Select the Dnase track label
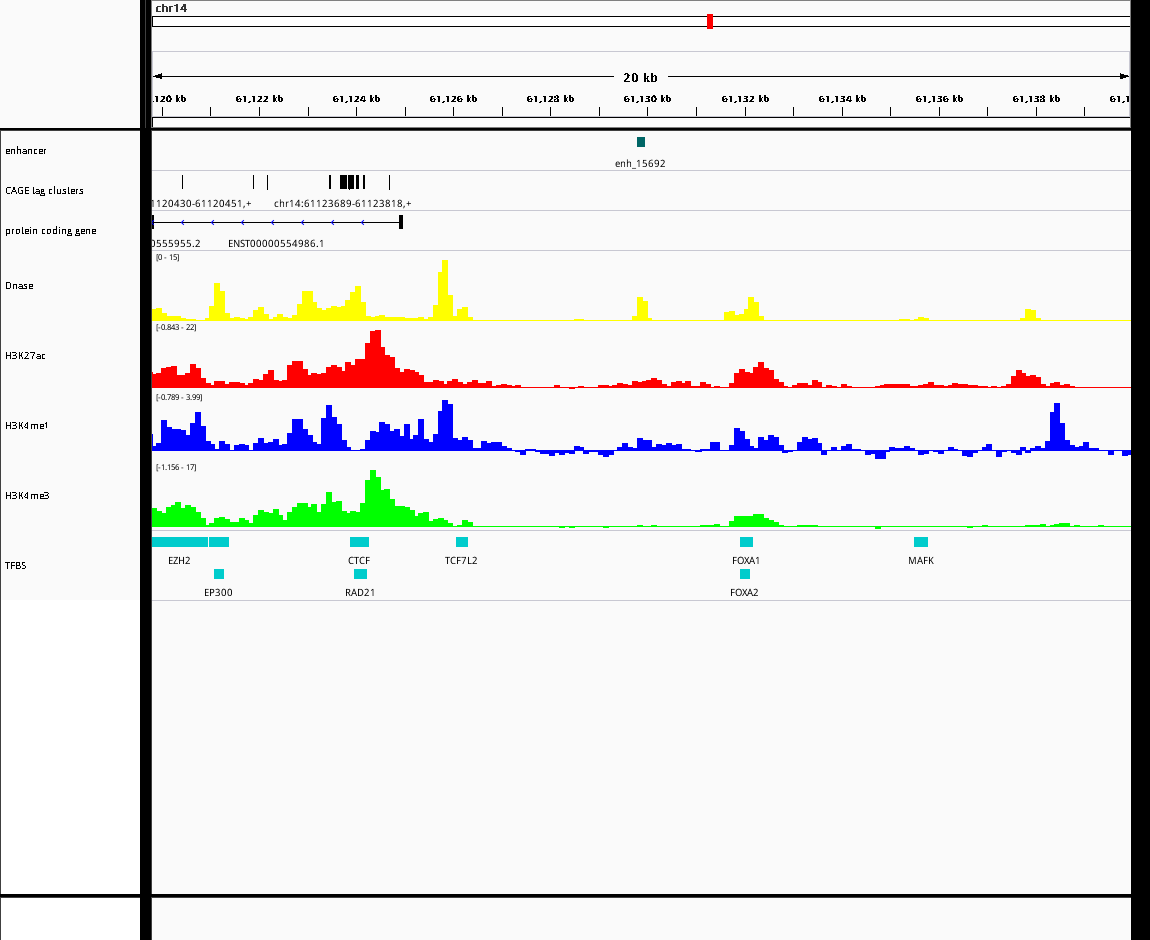 [x=19, y=286]
